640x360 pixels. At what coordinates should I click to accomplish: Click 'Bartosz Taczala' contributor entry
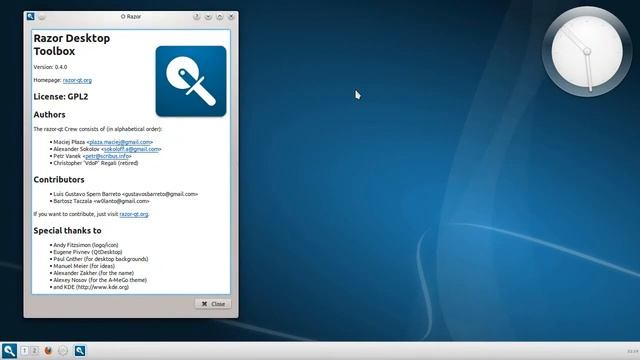click(101, 201)
